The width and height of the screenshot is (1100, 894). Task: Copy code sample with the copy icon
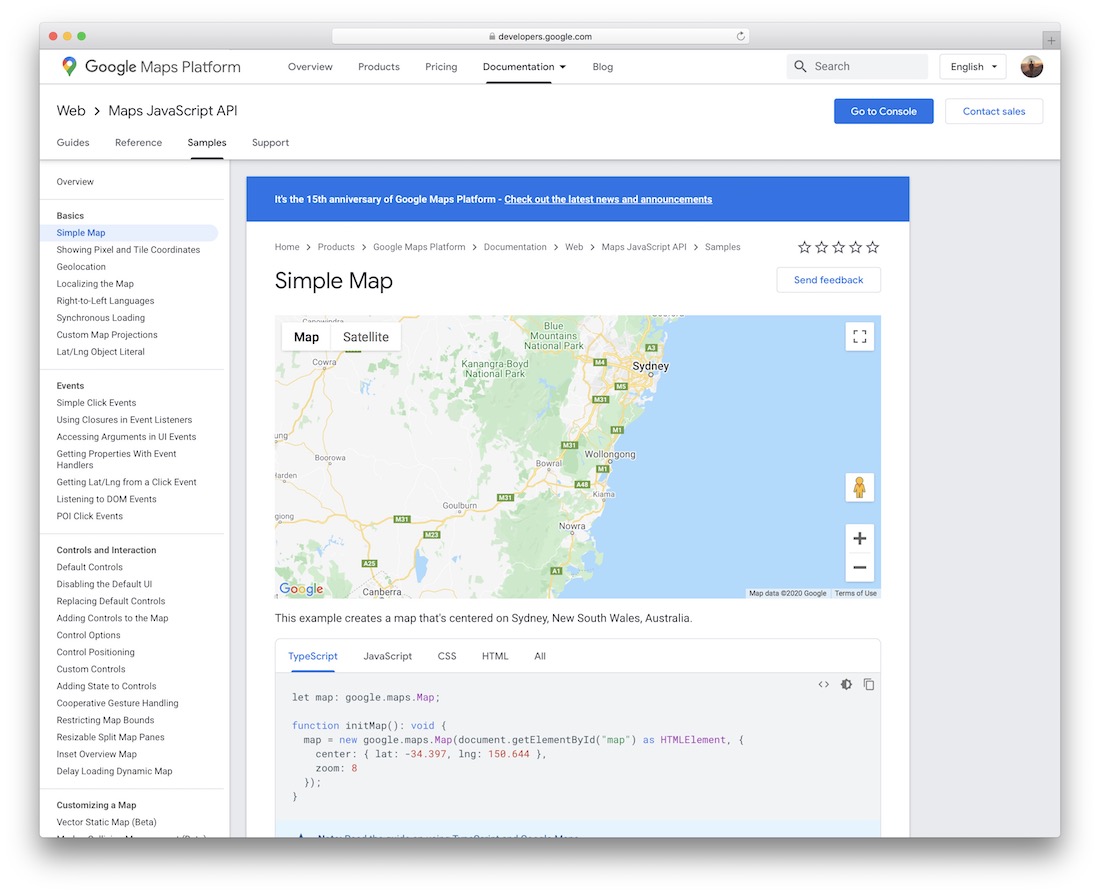tap(869, 685)
